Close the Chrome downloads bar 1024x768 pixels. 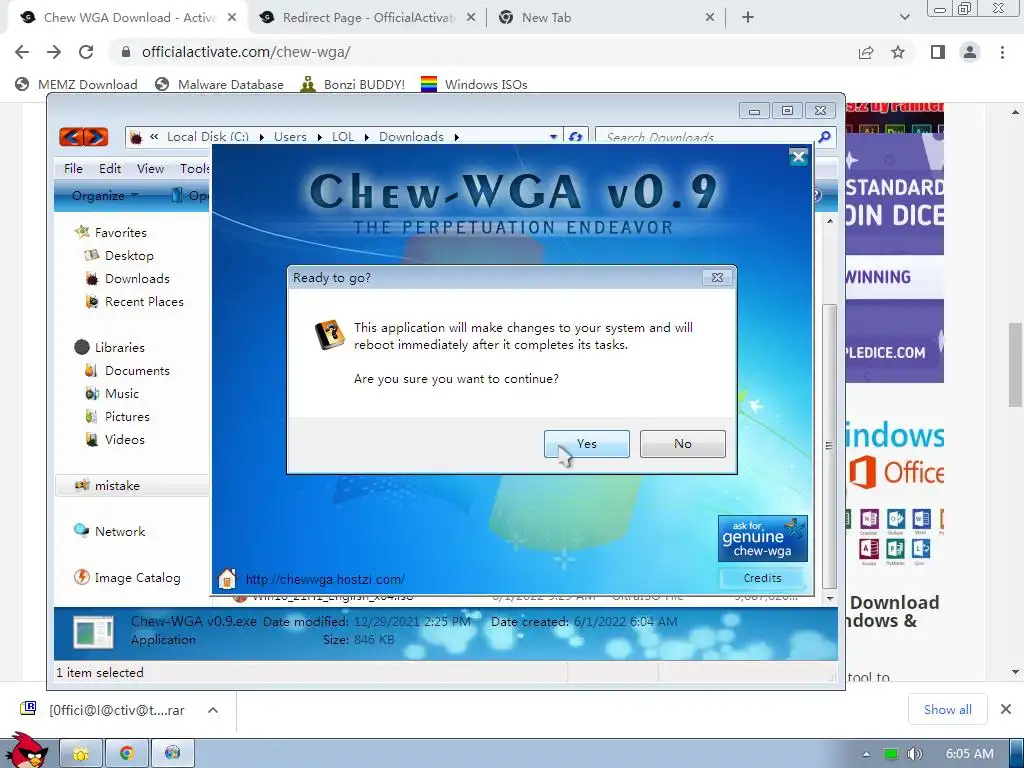point(1006,709)
